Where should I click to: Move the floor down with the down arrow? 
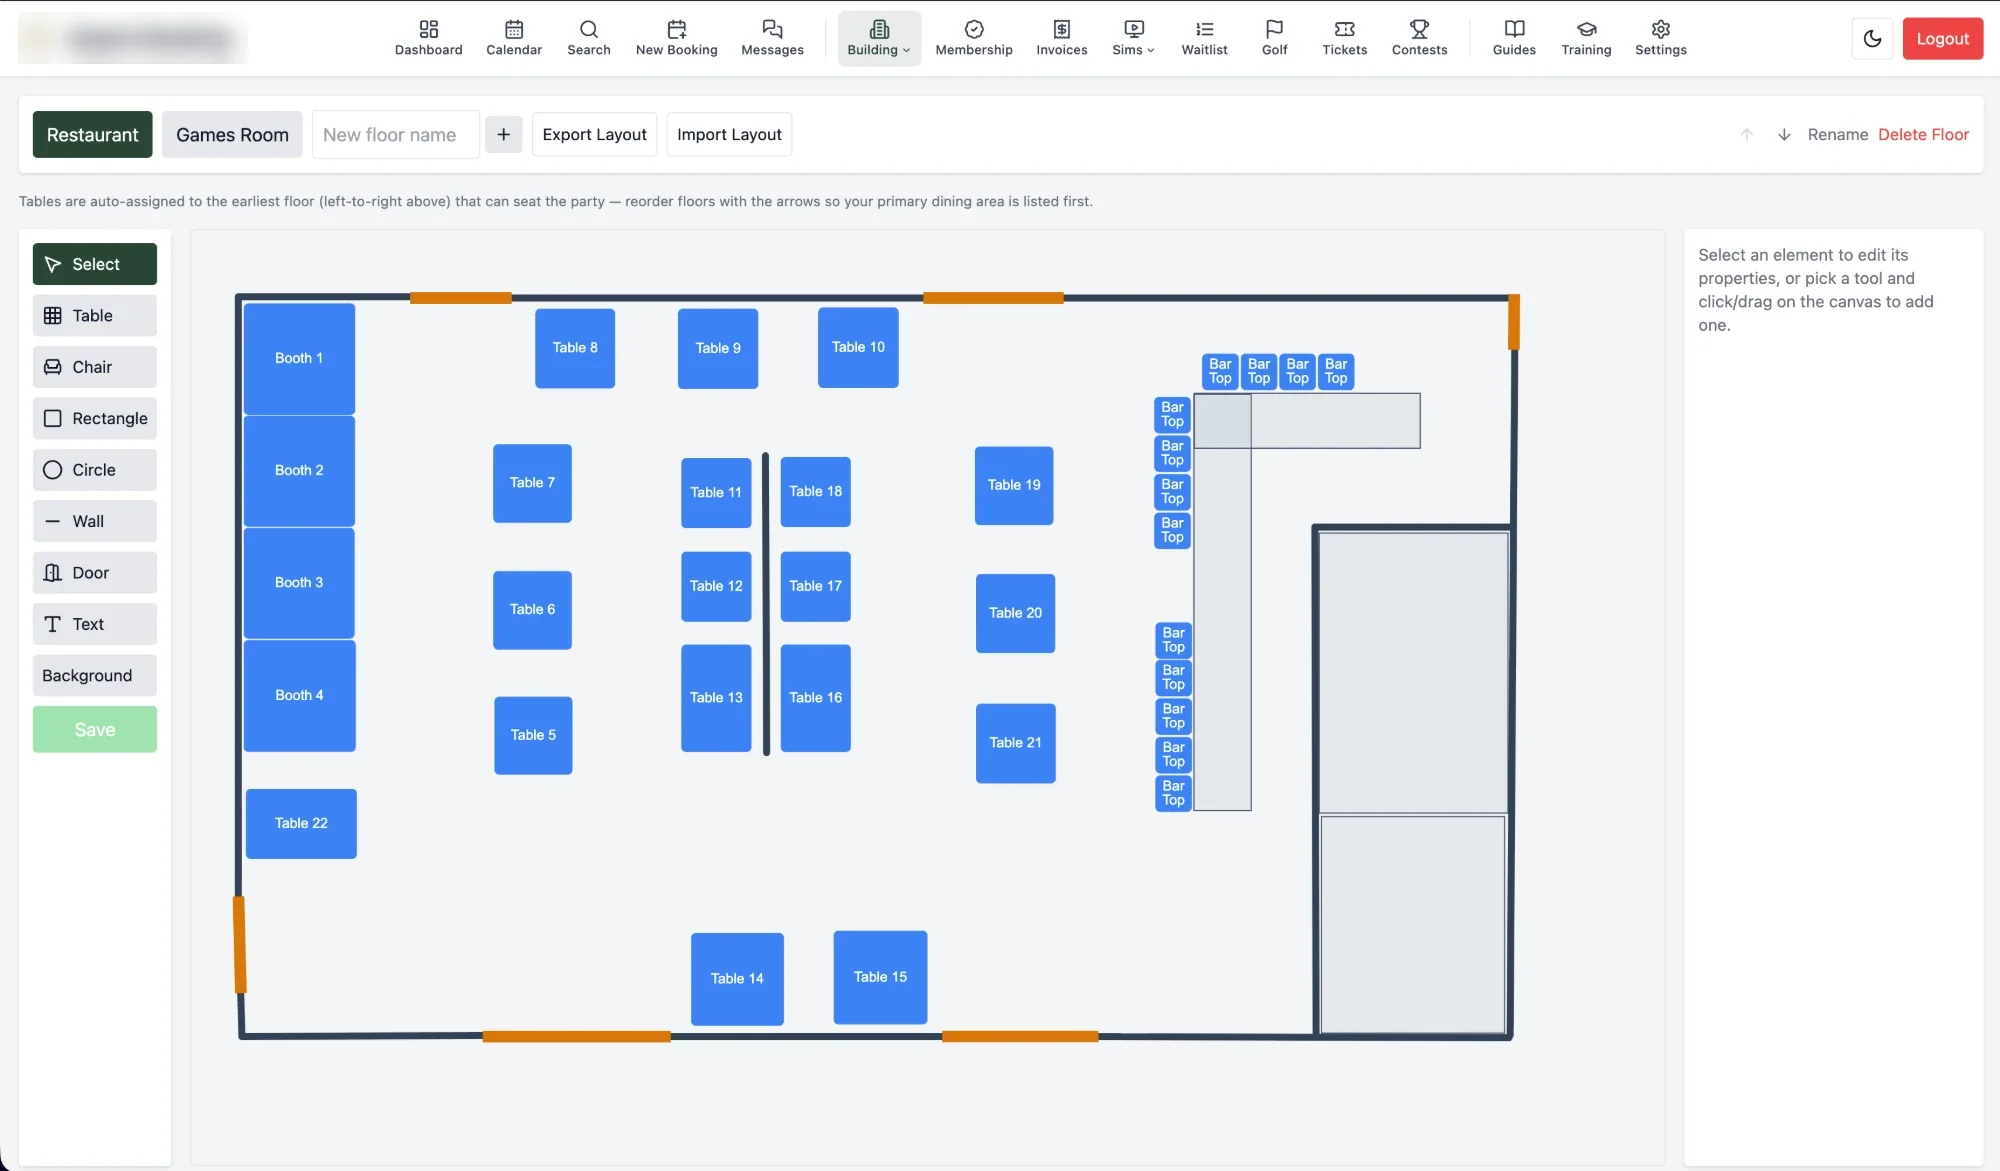coord(1783,134)
